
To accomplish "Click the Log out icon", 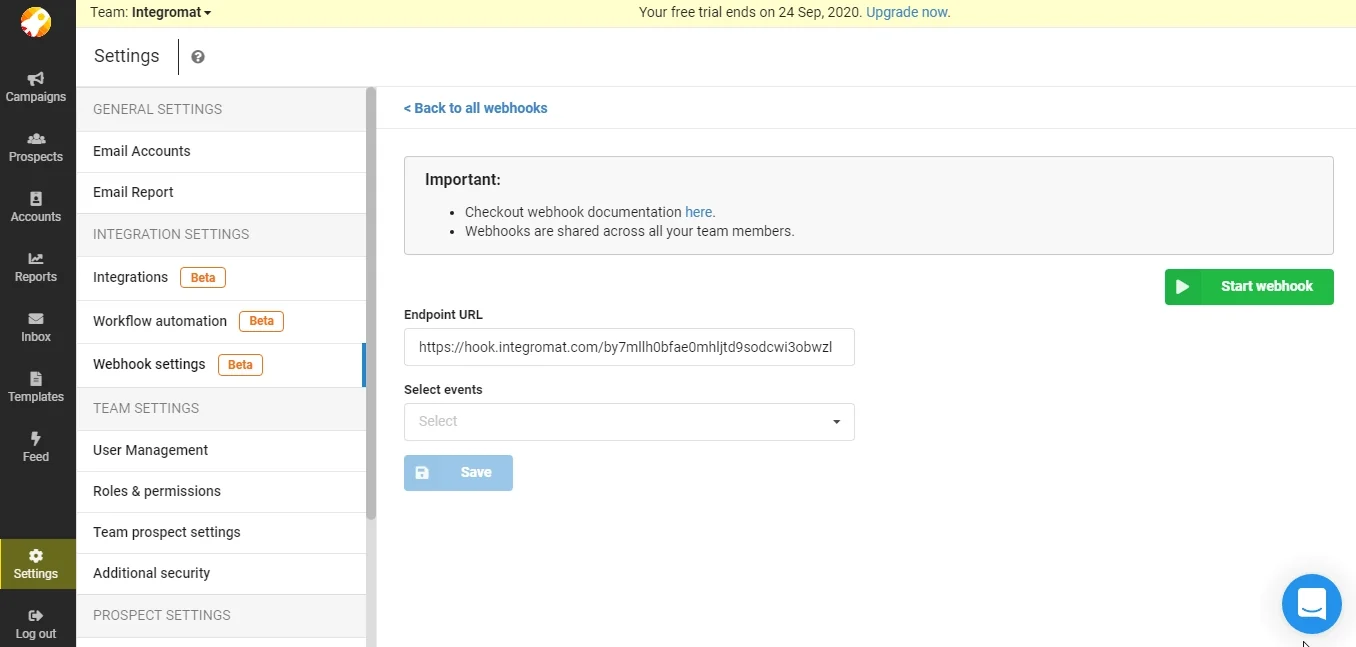I will click(36, 616).
